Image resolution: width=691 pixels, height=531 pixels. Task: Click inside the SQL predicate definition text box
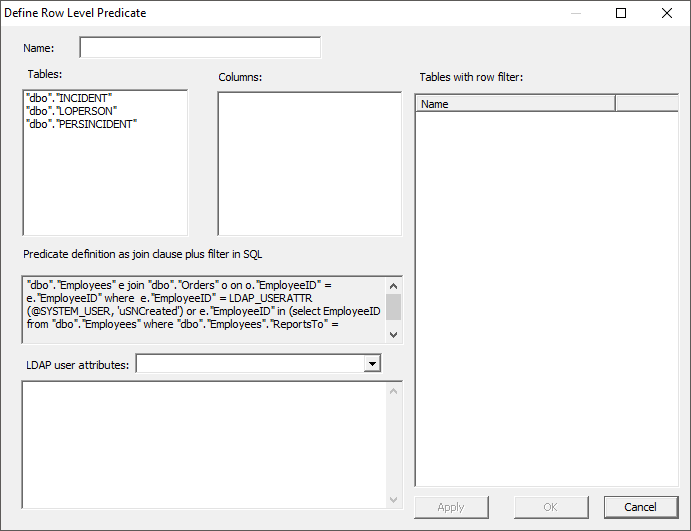pyautogui.click(x=204, y=310)
